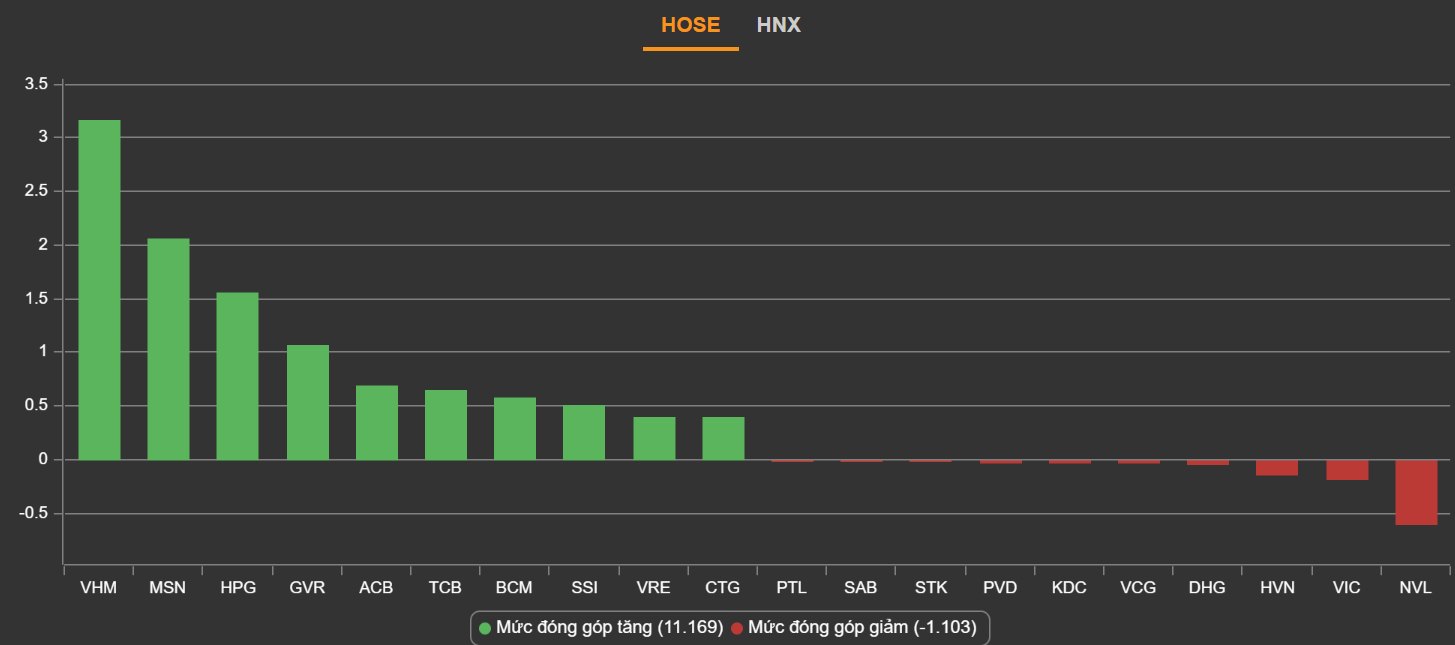Click the TCB green bar
Screen dimensions: 1455x645
pos(446,424)
